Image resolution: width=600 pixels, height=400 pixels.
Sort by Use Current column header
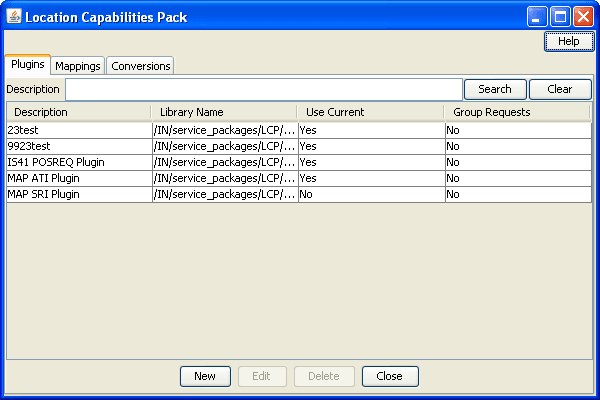(x=371, y=112)
